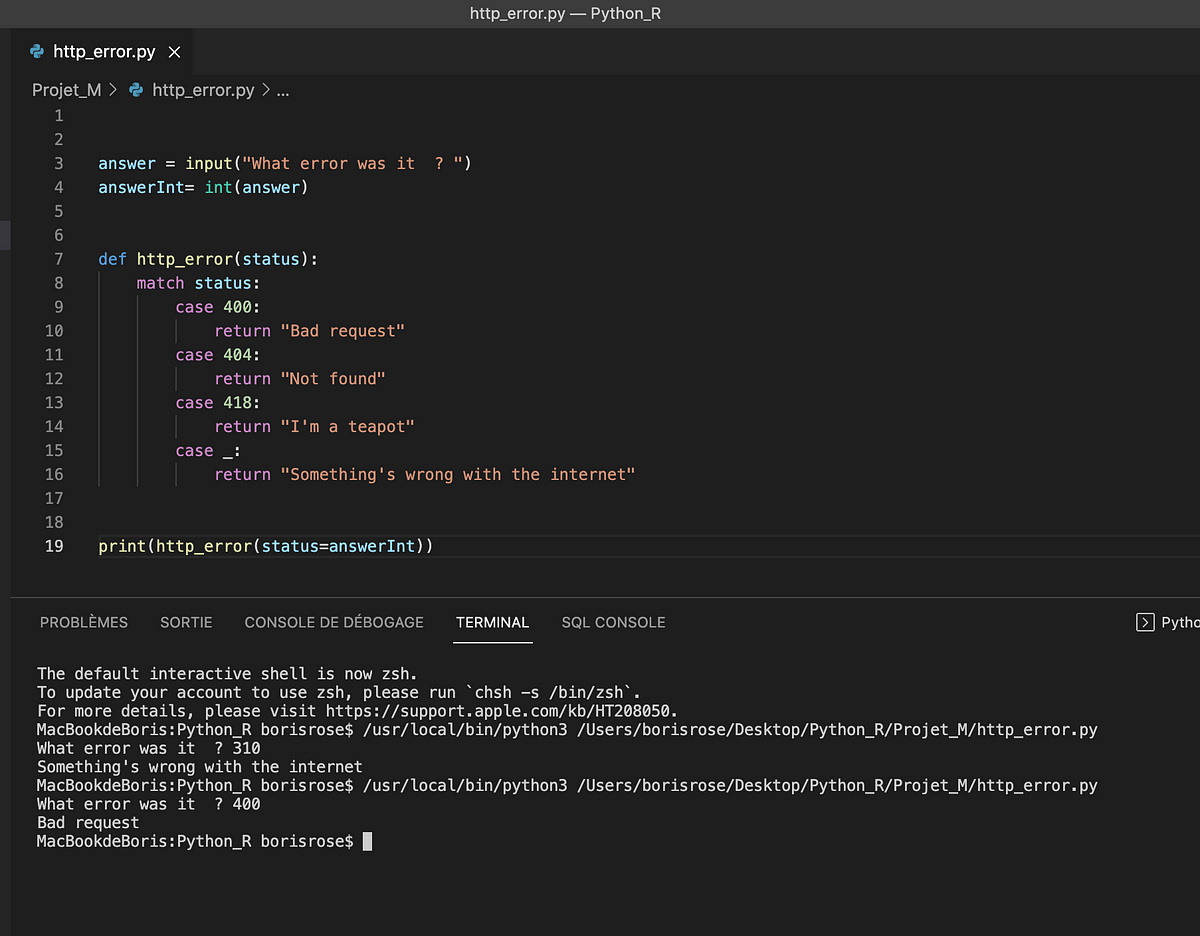The height and width of the screenshot is (936, 1200).
Task: Click the print(http_error(...)) line
Action: (266, 546)
